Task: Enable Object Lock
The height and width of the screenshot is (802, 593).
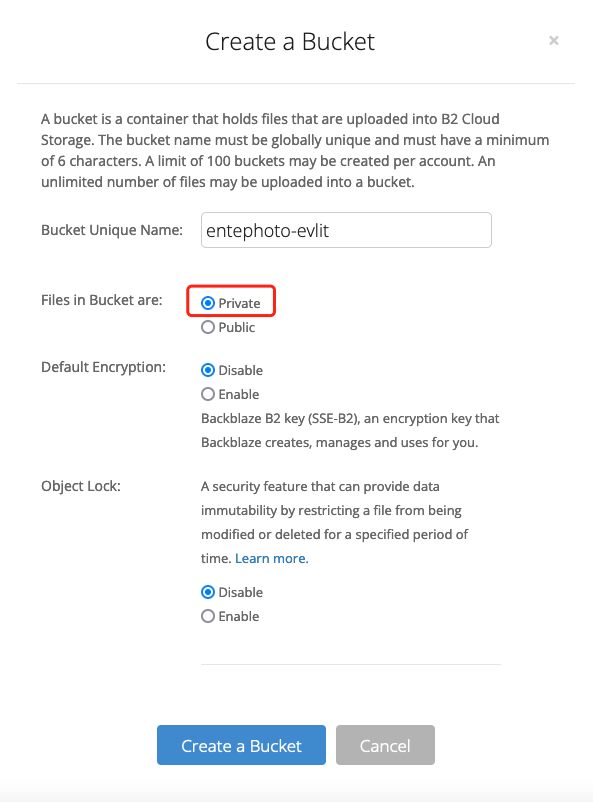Action: pos(208,616)
